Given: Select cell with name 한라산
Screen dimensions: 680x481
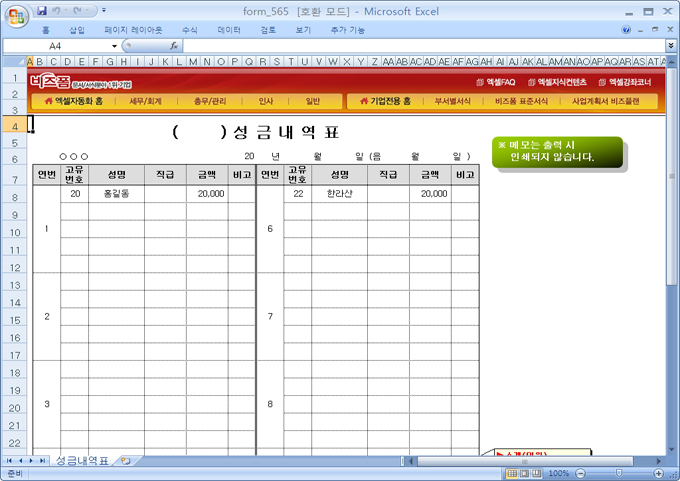Looking at the screenshot, I should (339, 194).
